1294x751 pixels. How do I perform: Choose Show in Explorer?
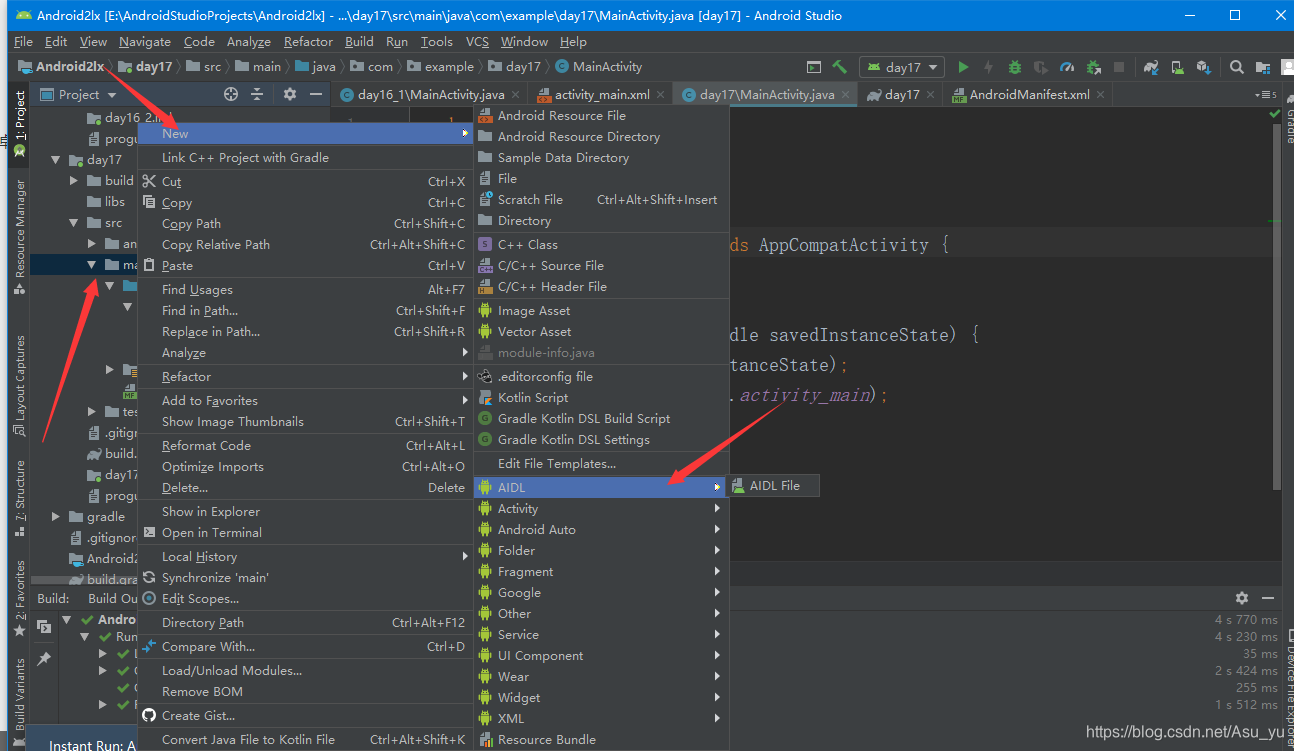tap(305, 511)
